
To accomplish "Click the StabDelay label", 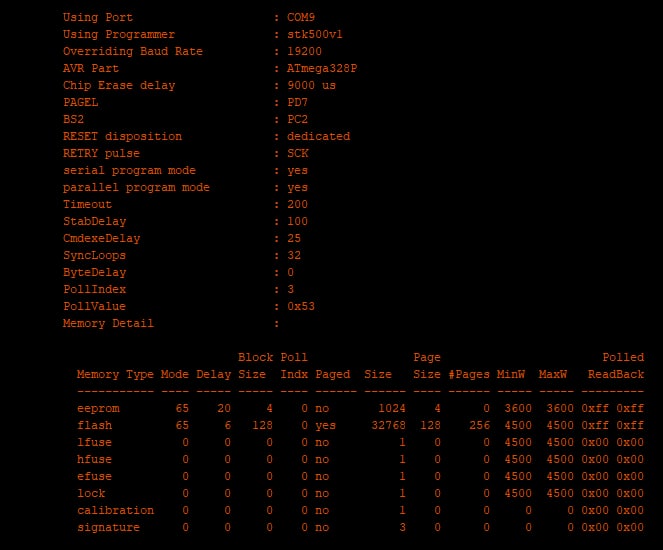I will 94,221.
